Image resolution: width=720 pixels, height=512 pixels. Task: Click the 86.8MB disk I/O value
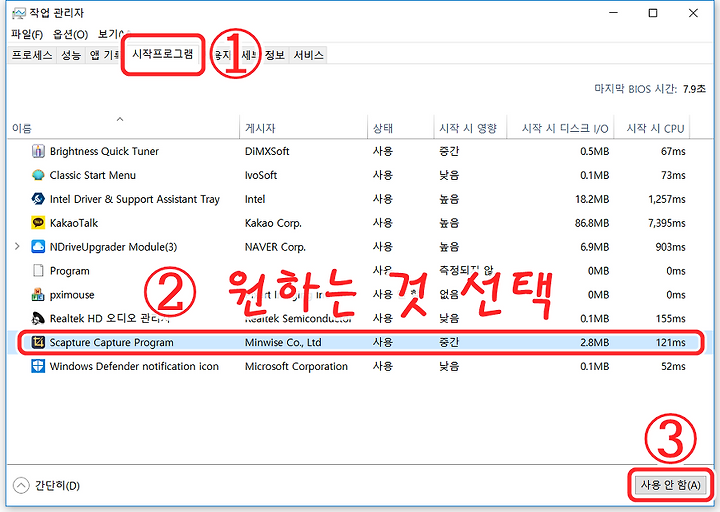(592, 223)
